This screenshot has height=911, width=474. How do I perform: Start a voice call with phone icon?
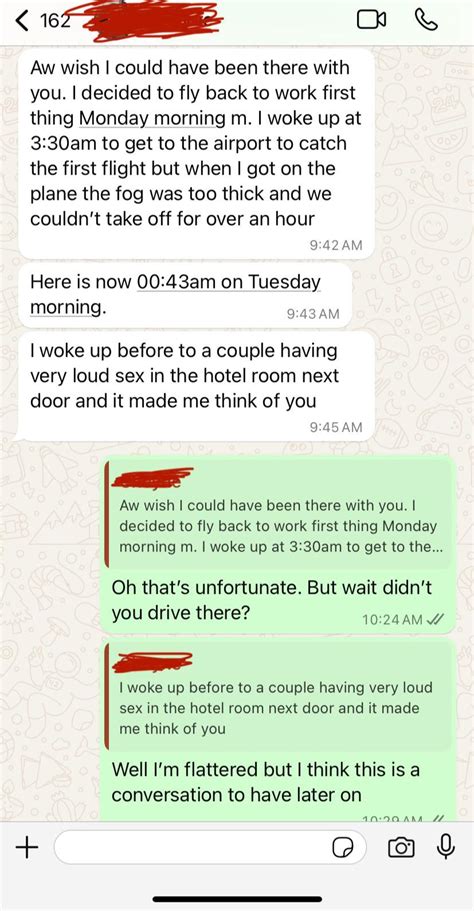(x=427, y=20)
